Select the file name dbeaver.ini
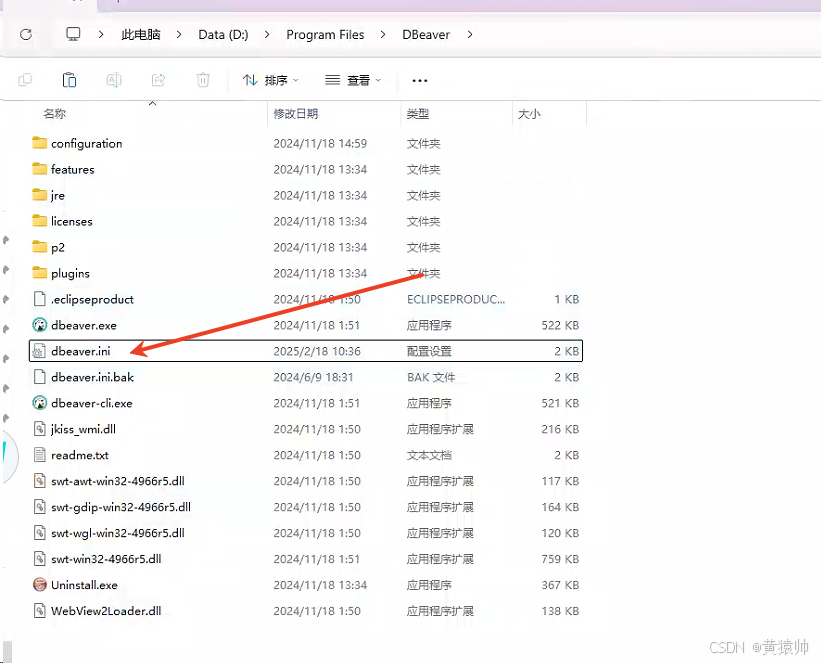Screen dimensions: 821x663 (81, 351)
